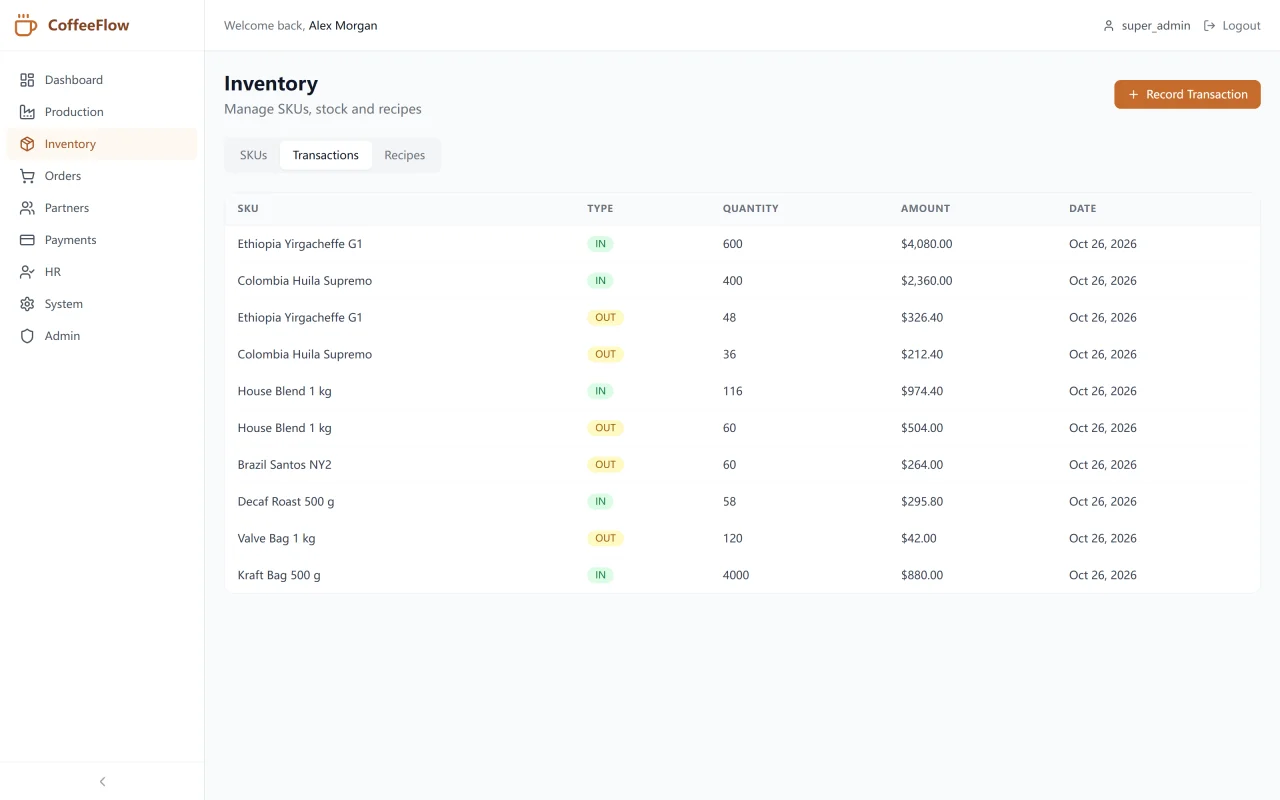Screen dimensions: 1280x800
Task: Click the OUT badge for Brazil Santos NY2
Action: [x=605, y=465]
